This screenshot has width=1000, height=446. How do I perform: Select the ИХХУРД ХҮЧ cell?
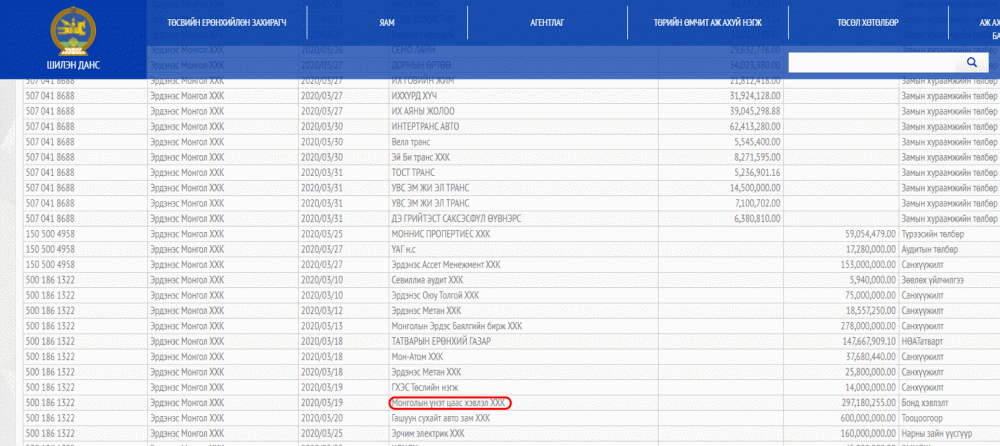coord(523,96)
